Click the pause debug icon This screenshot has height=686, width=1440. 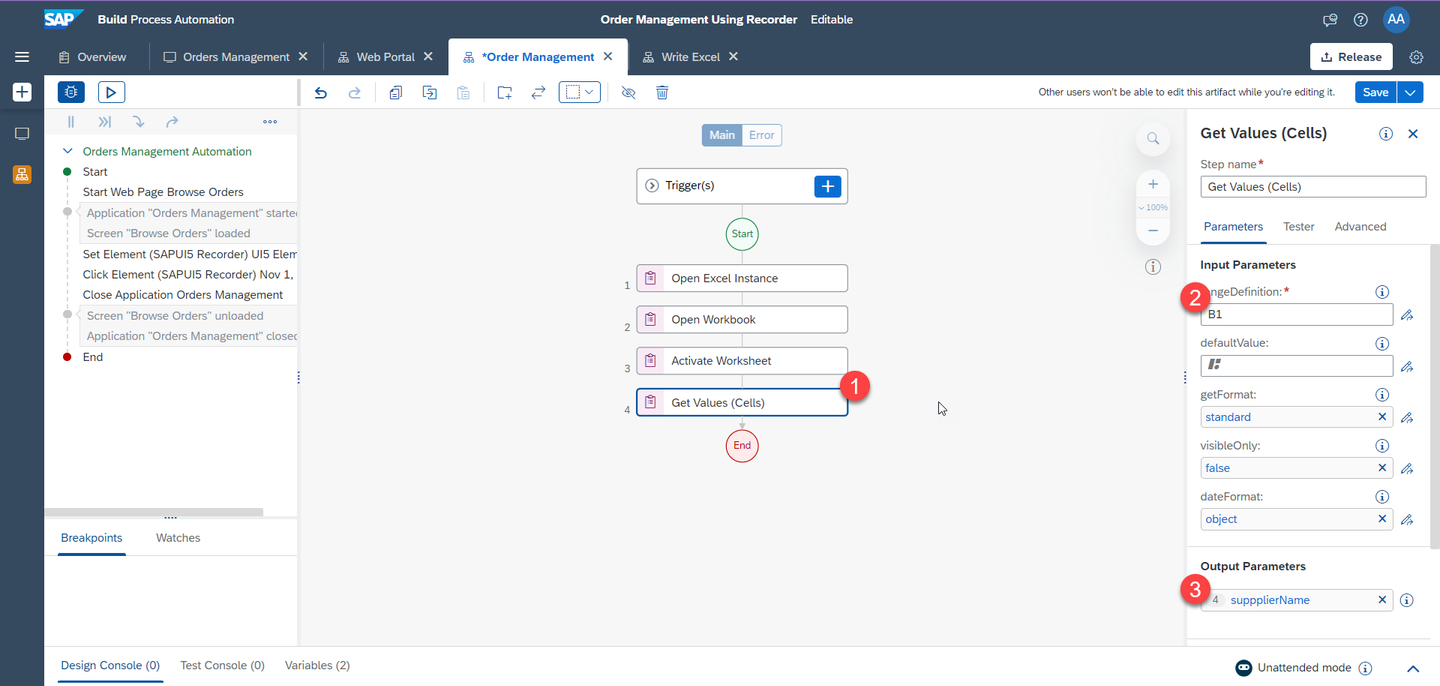point(71,122)
